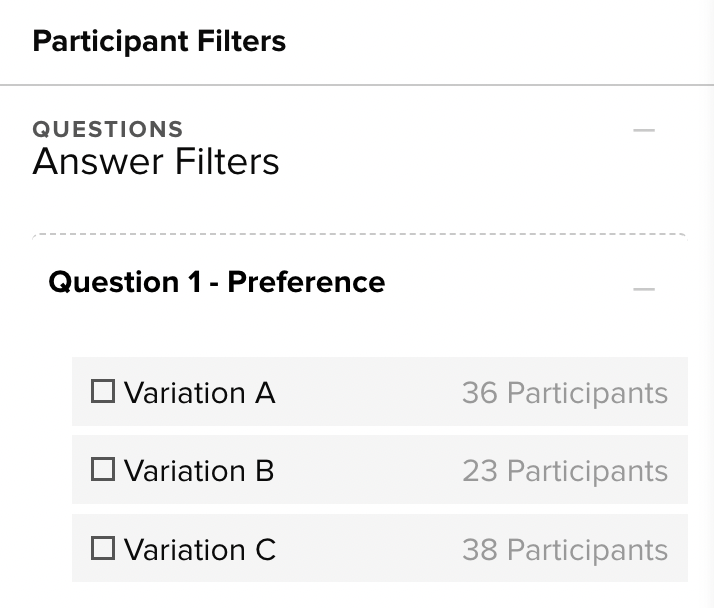
Task: Click the Question 1 - Preference heading
Action: (216, 282)
